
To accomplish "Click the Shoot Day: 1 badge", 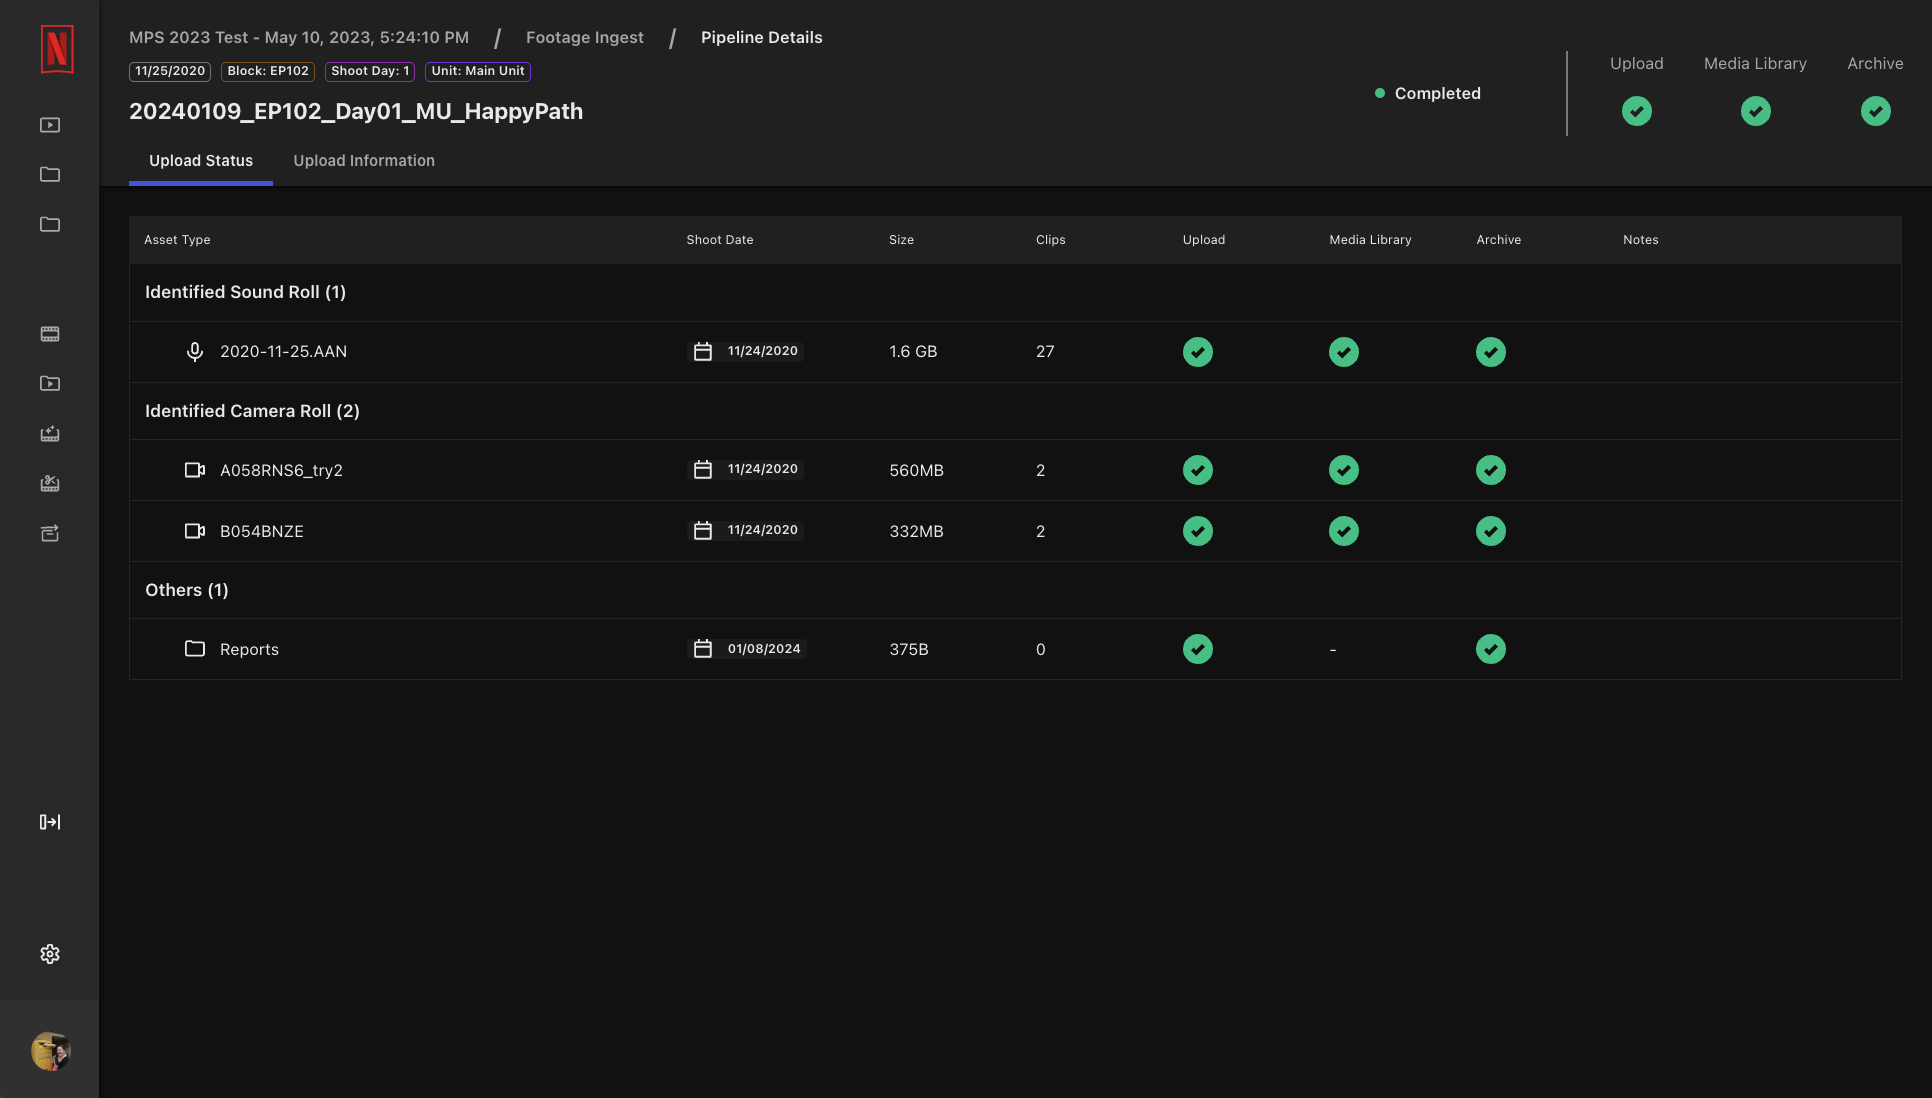I will pos(369,71).
